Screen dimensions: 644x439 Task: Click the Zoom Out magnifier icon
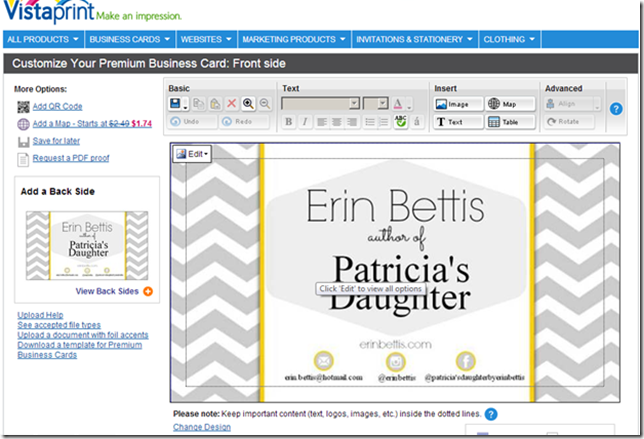click(264, 103)
